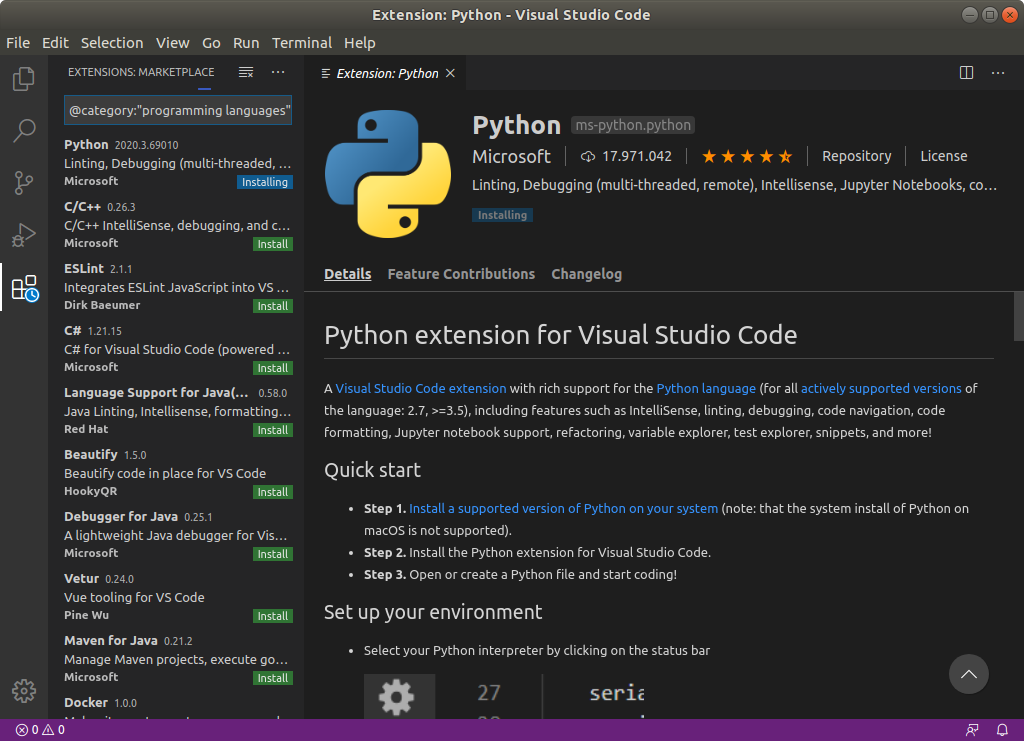Image resolution: width=1024 pixels, height=741 pixels.
Task: Select the Docker extension entry
Action: 178,706
